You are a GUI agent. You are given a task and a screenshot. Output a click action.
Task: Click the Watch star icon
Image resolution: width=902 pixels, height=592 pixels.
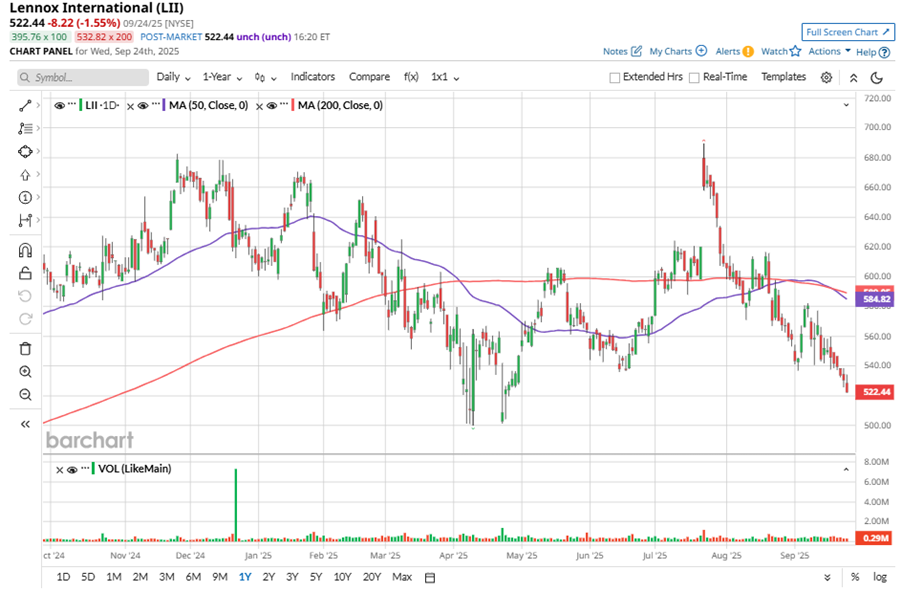[x=795, y=51]
